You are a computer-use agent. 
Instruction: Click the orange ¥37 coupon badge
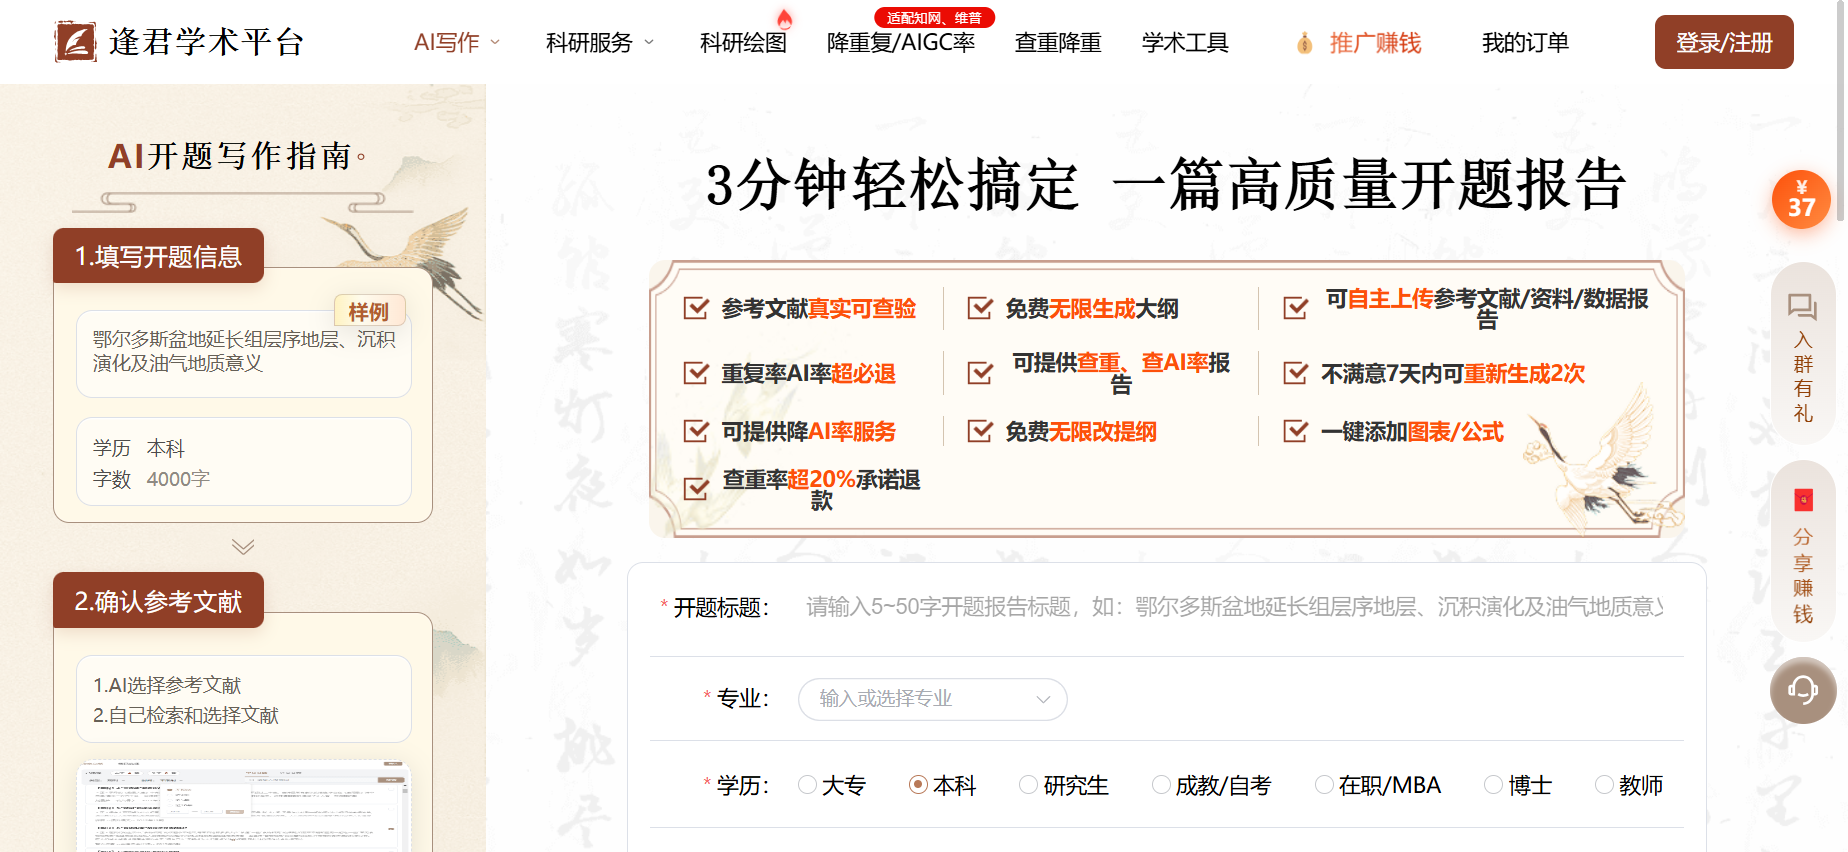pos(1801,199)
